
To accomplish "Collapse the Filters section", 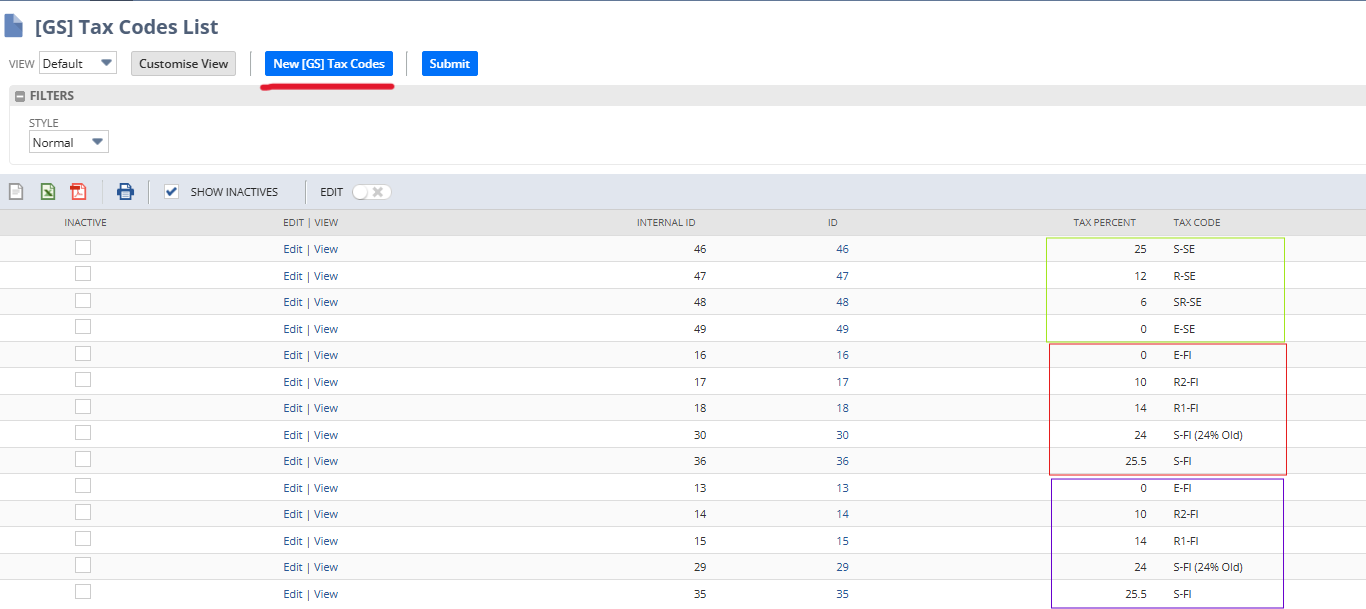I will coord(20,96).
